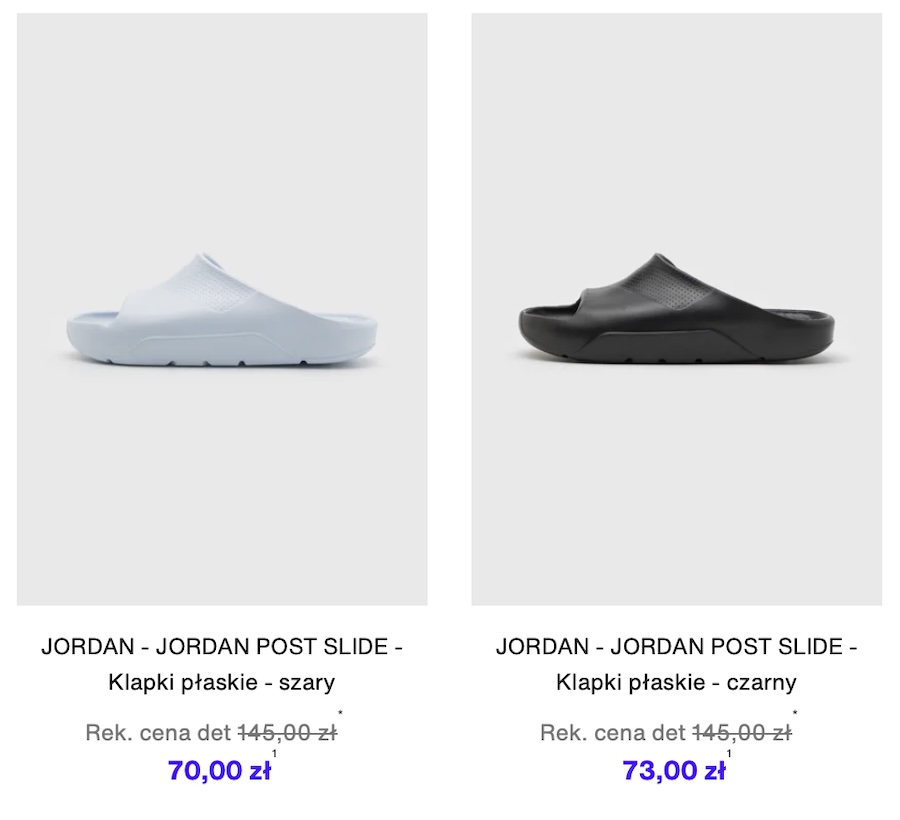This screenshot has width=900, height=820.
Task: Click the asterisk footnote beside black product's old price
Action: pyautogui.click(x=795, y=713)
